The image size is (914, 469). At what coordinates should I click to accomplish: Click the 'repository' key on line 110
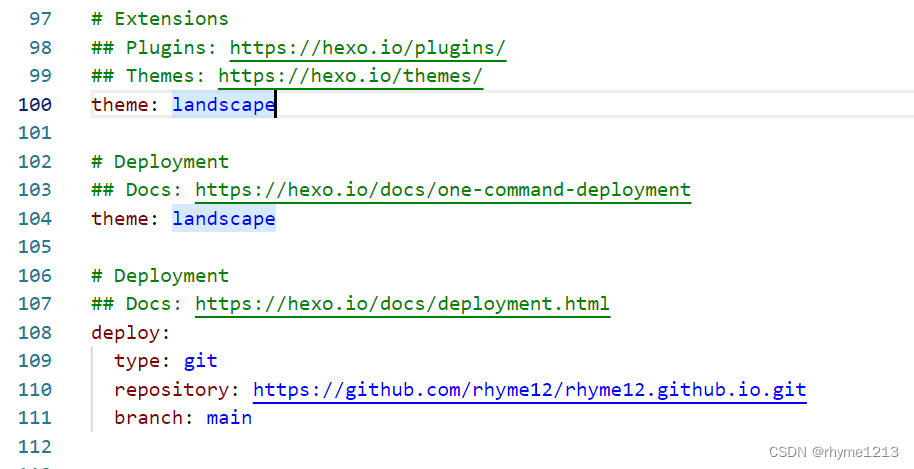[172, 390]
